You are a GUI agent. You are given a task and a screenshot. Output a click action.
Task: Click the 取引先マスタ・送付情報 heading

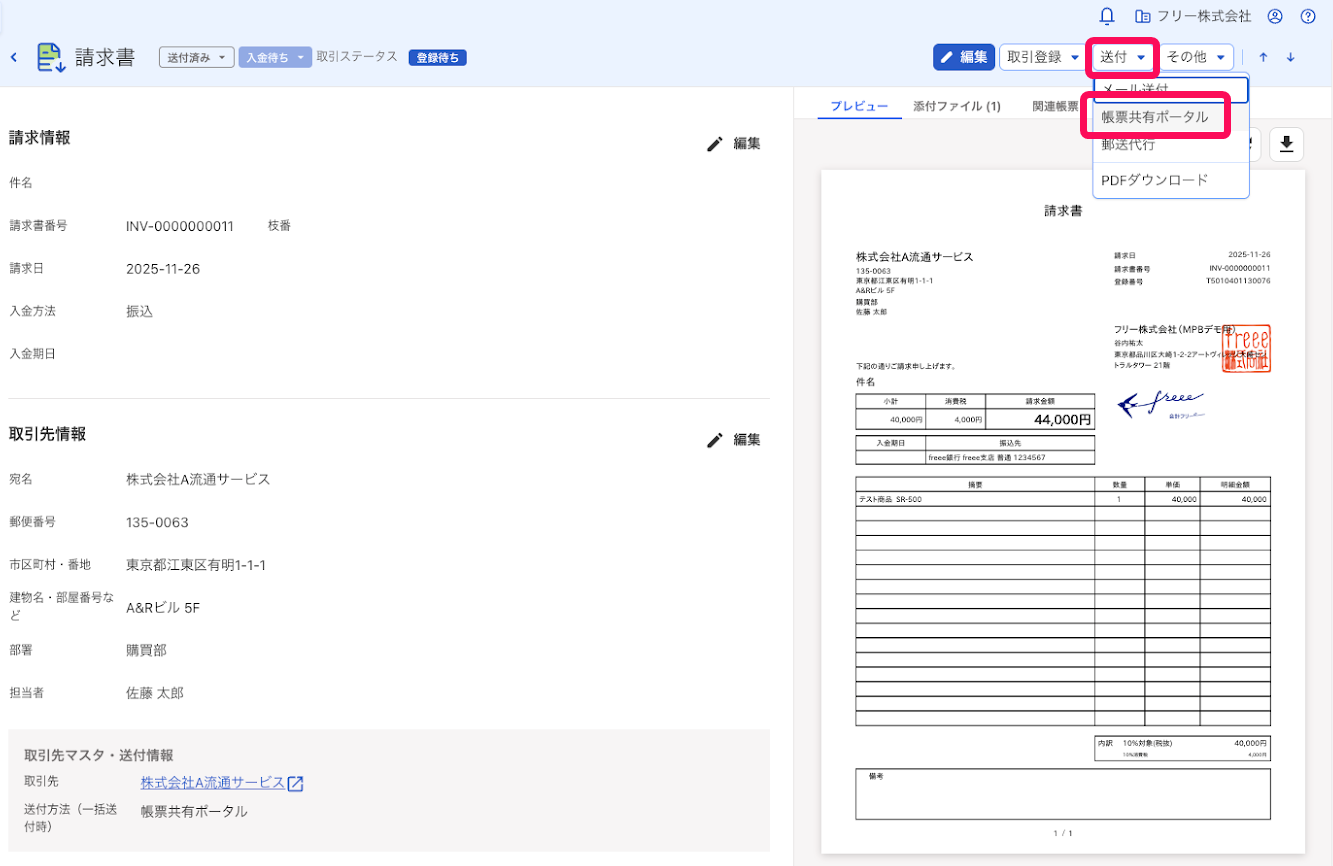[99, 755]
